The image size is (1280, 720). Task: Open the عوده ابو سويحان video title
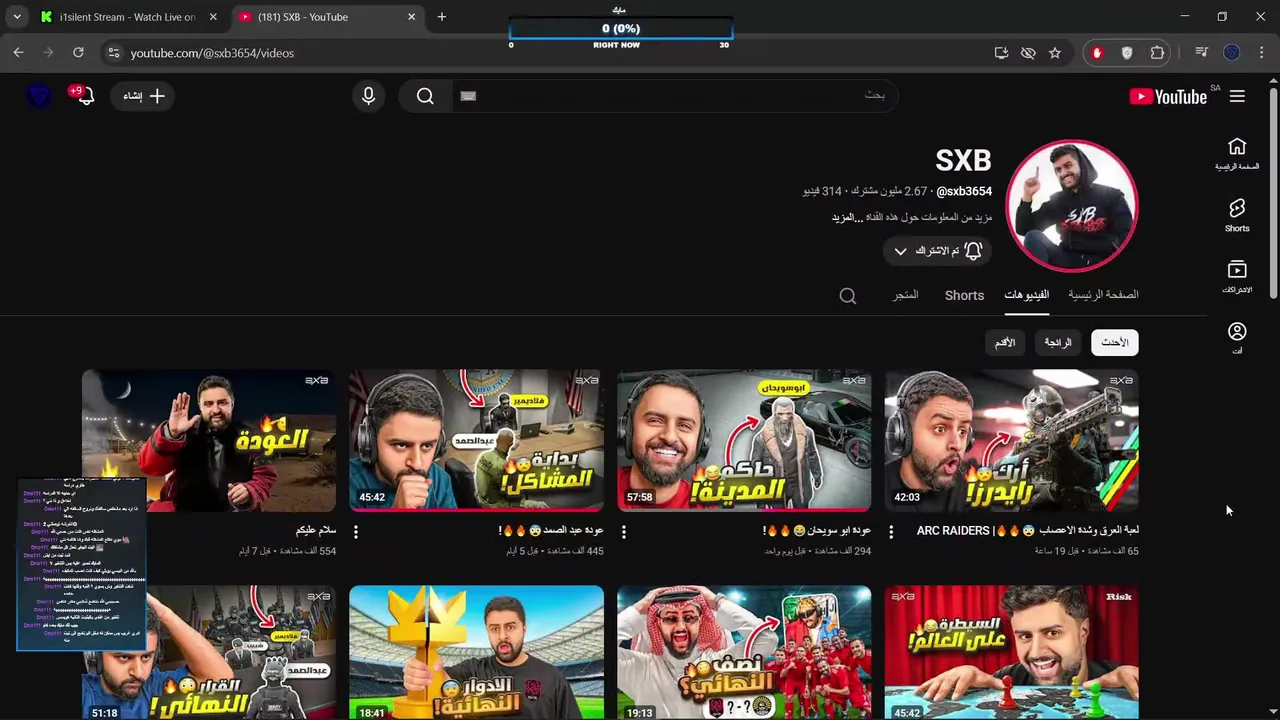816,531
